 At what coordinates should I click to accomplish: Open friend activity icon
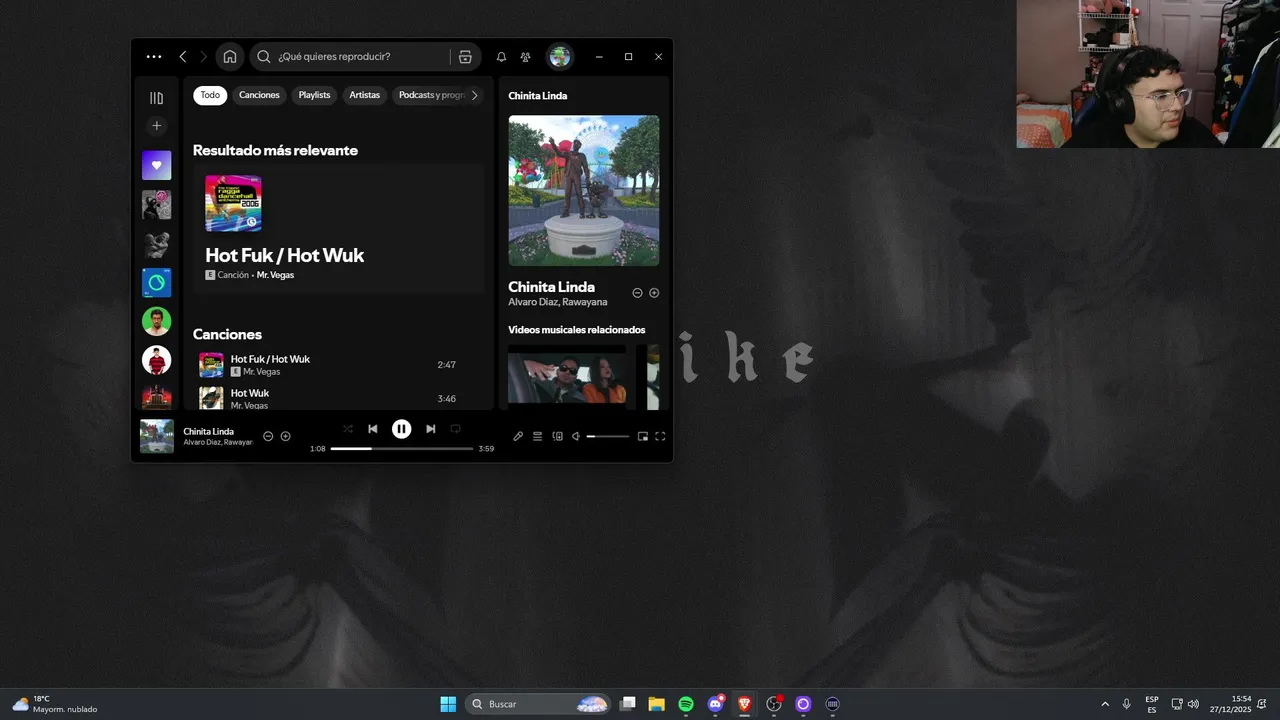(525, 57)
